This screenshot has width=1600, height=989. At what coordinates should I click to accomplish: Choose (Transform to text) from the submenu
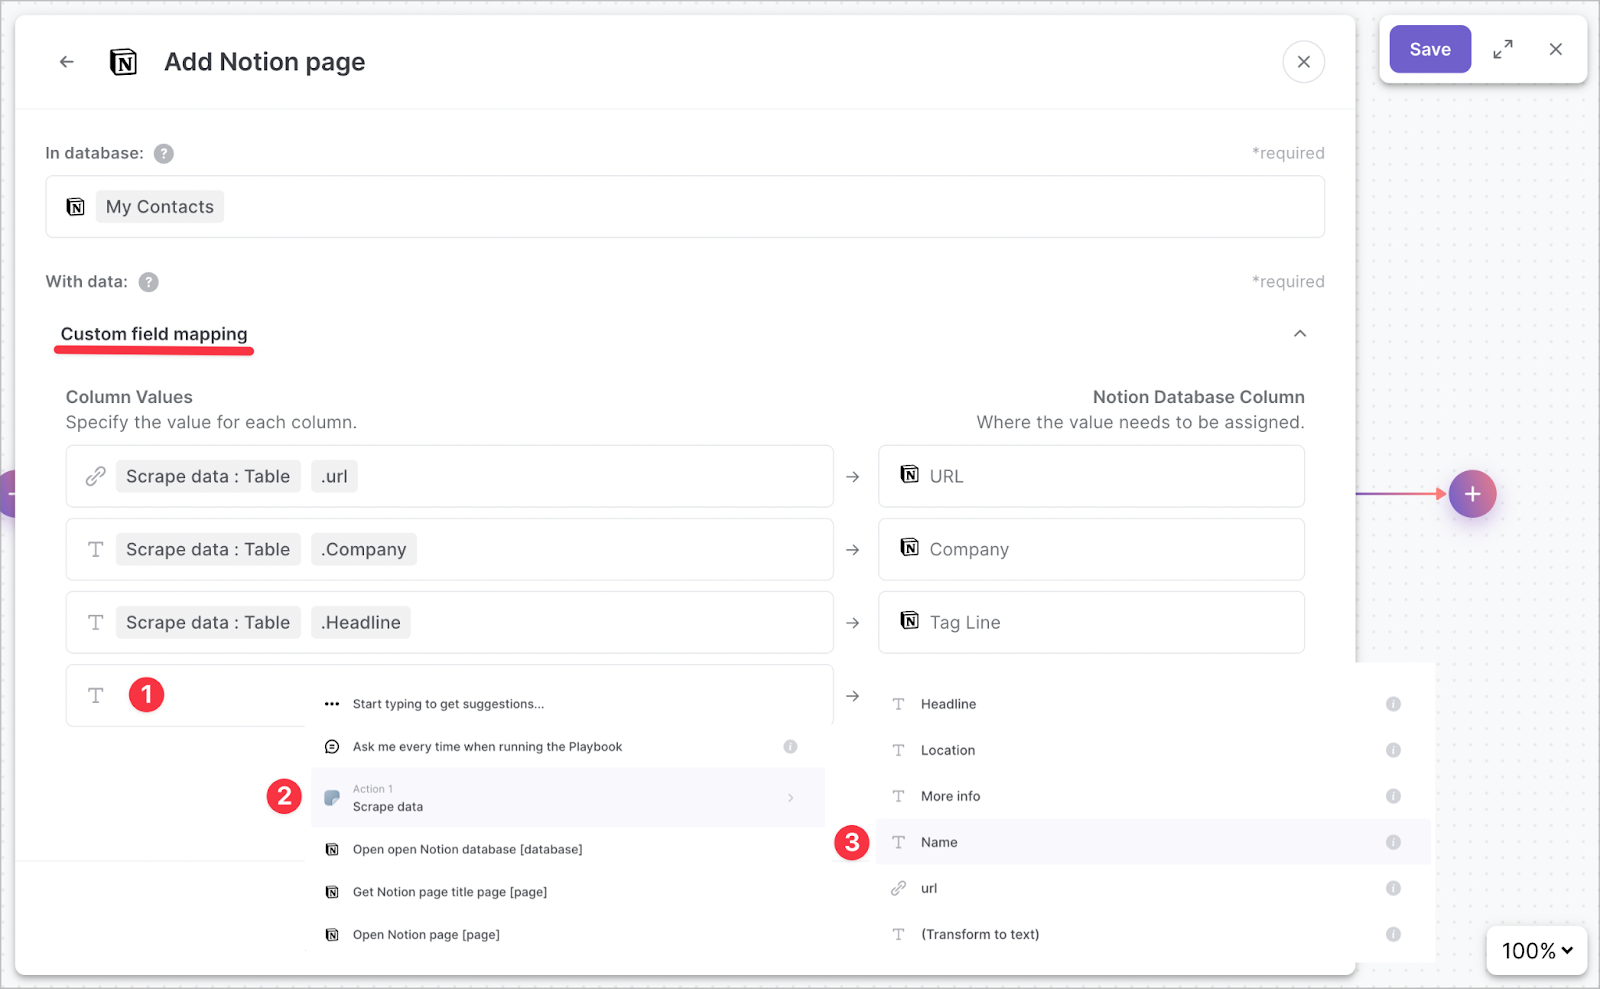coord(1153,935)
